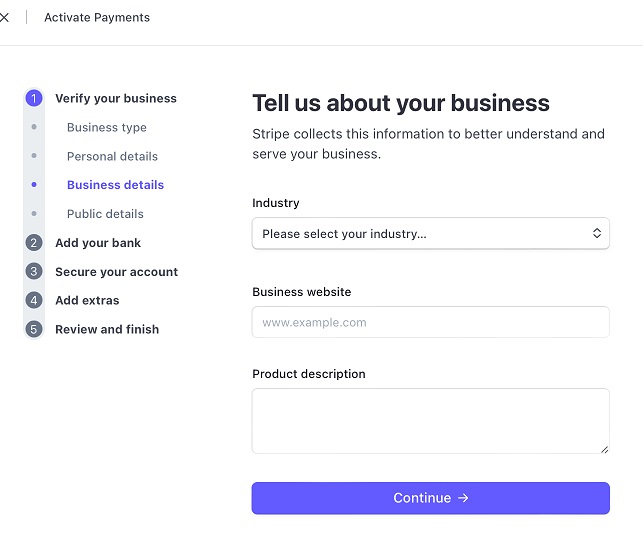Click the Continue button arrow icon
The height and width of the screenshot is (539, 643).
pos(463,498)
